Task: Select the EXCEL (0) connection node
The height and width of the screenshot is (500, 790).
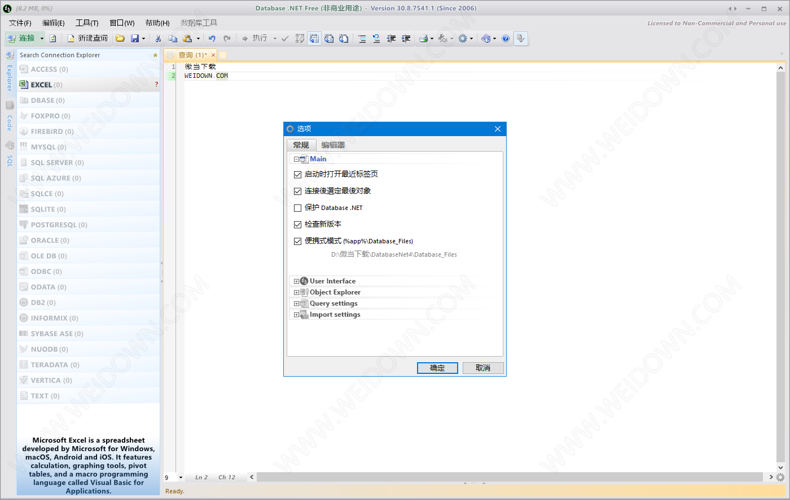Action: click(89, 85)
